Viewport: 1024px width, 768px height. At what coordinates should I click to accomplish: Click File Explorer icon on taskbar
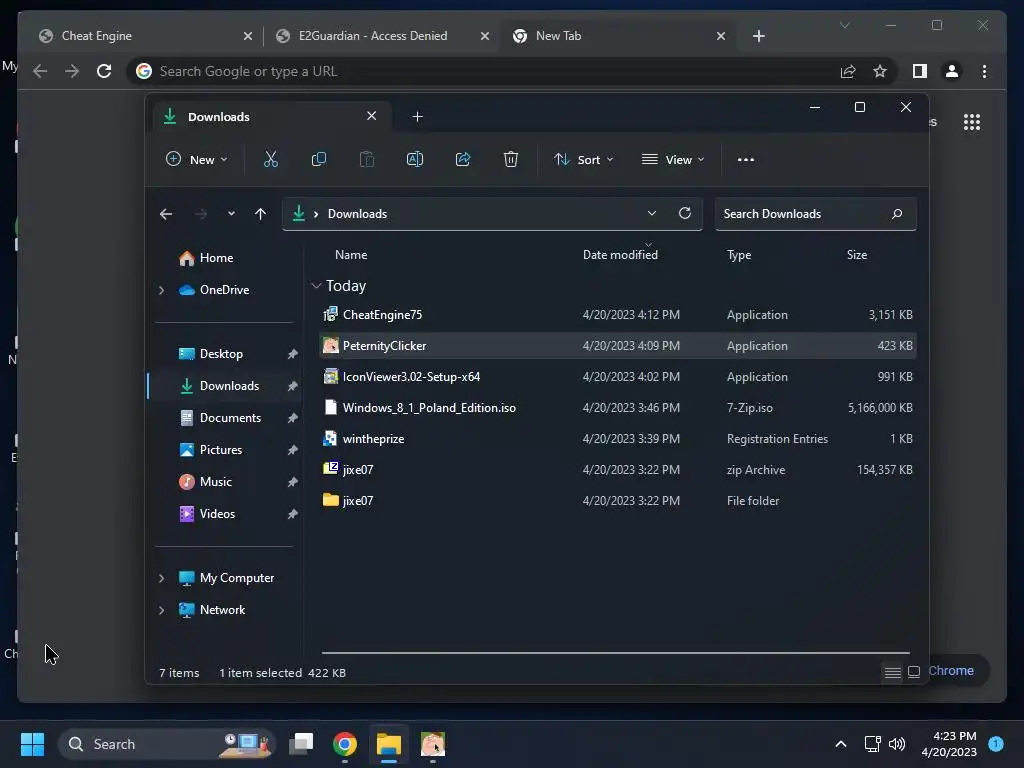pos(389,744)
